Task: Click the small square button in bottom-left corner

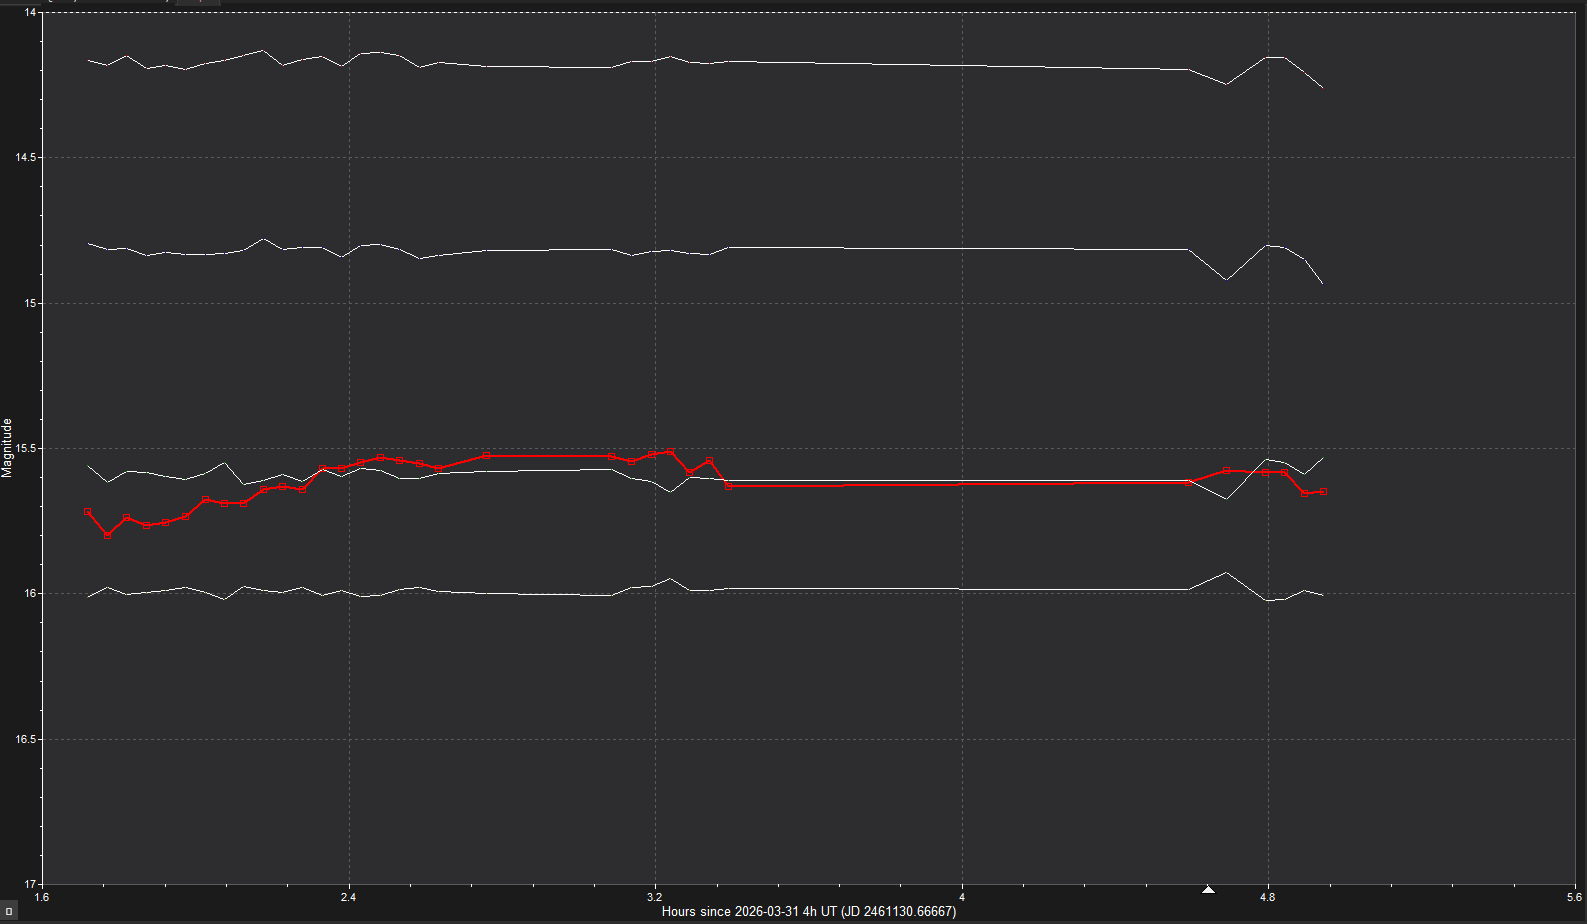Action: (9, 911)
